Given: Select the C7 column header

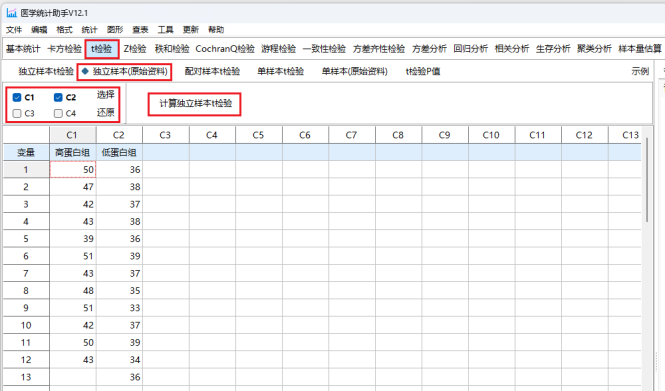Looking at the screenshot, I should click(x=352, y=135).
